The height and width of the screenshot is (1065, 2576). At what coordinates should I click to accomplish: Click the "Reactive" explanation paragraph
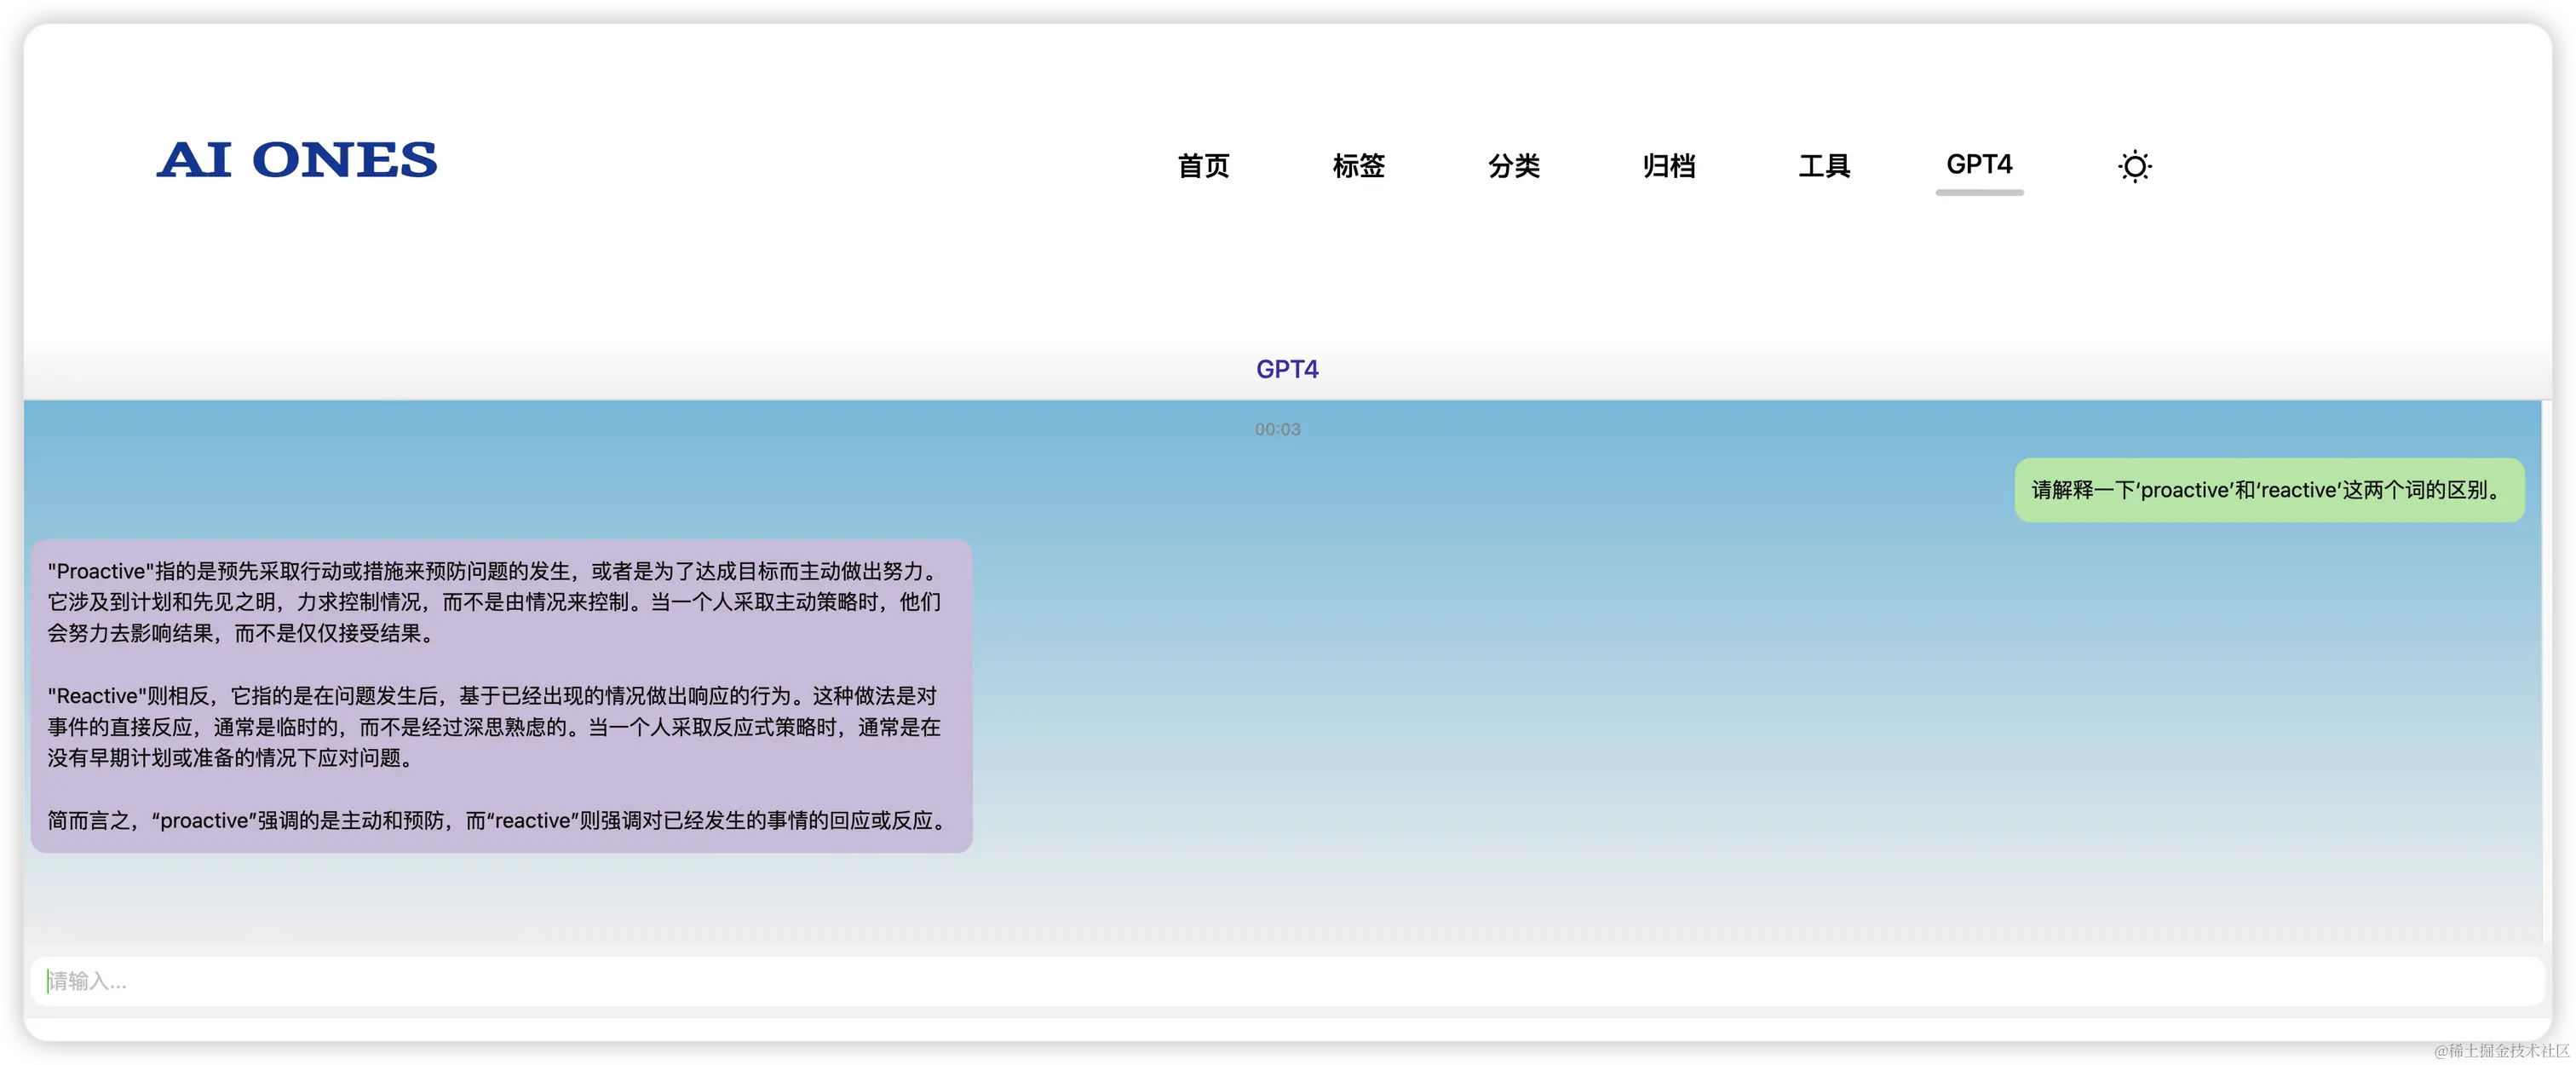pos(495,726)
